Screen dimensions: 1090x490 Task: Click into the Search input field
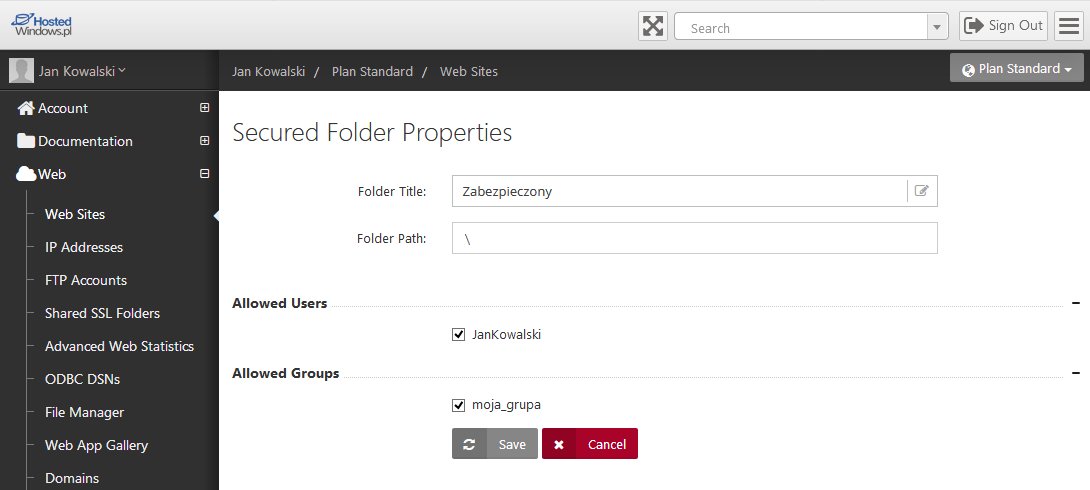801,27
